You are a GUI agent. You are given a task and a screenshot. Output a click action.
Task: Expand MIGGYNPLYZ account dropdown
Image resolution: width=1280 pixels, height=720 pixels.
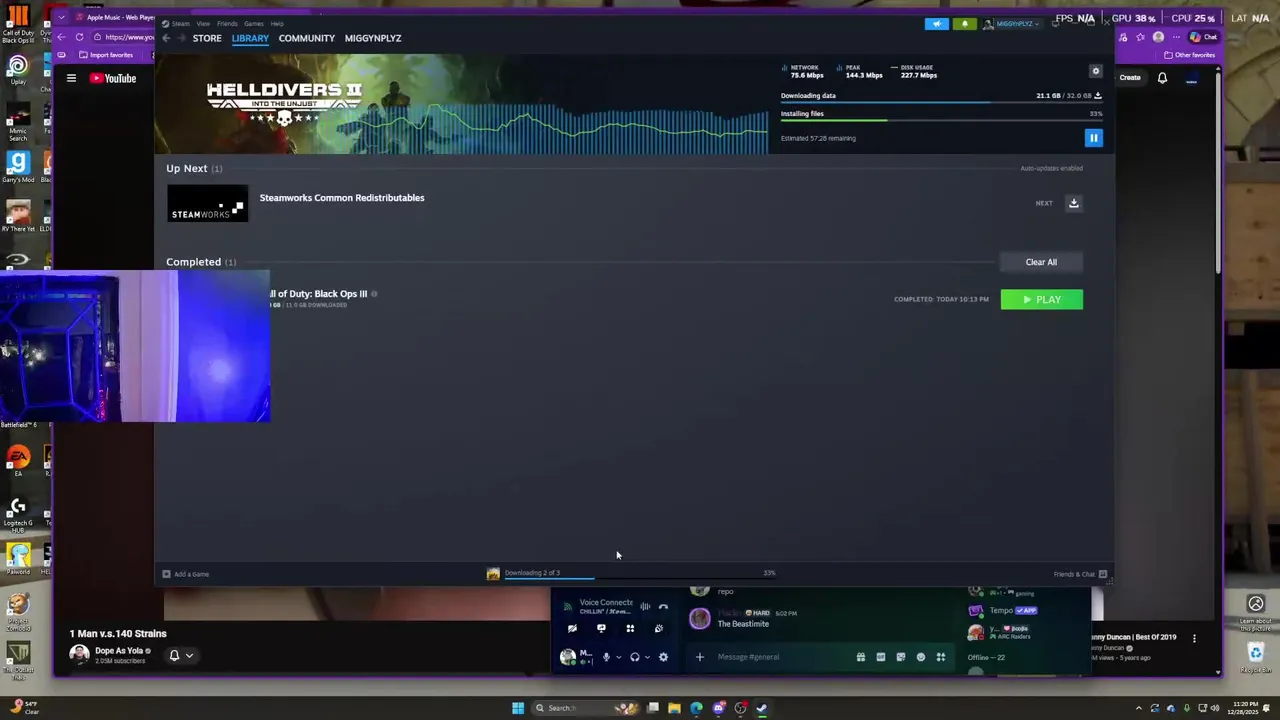pyautogui.click(x=1011, y=24)
